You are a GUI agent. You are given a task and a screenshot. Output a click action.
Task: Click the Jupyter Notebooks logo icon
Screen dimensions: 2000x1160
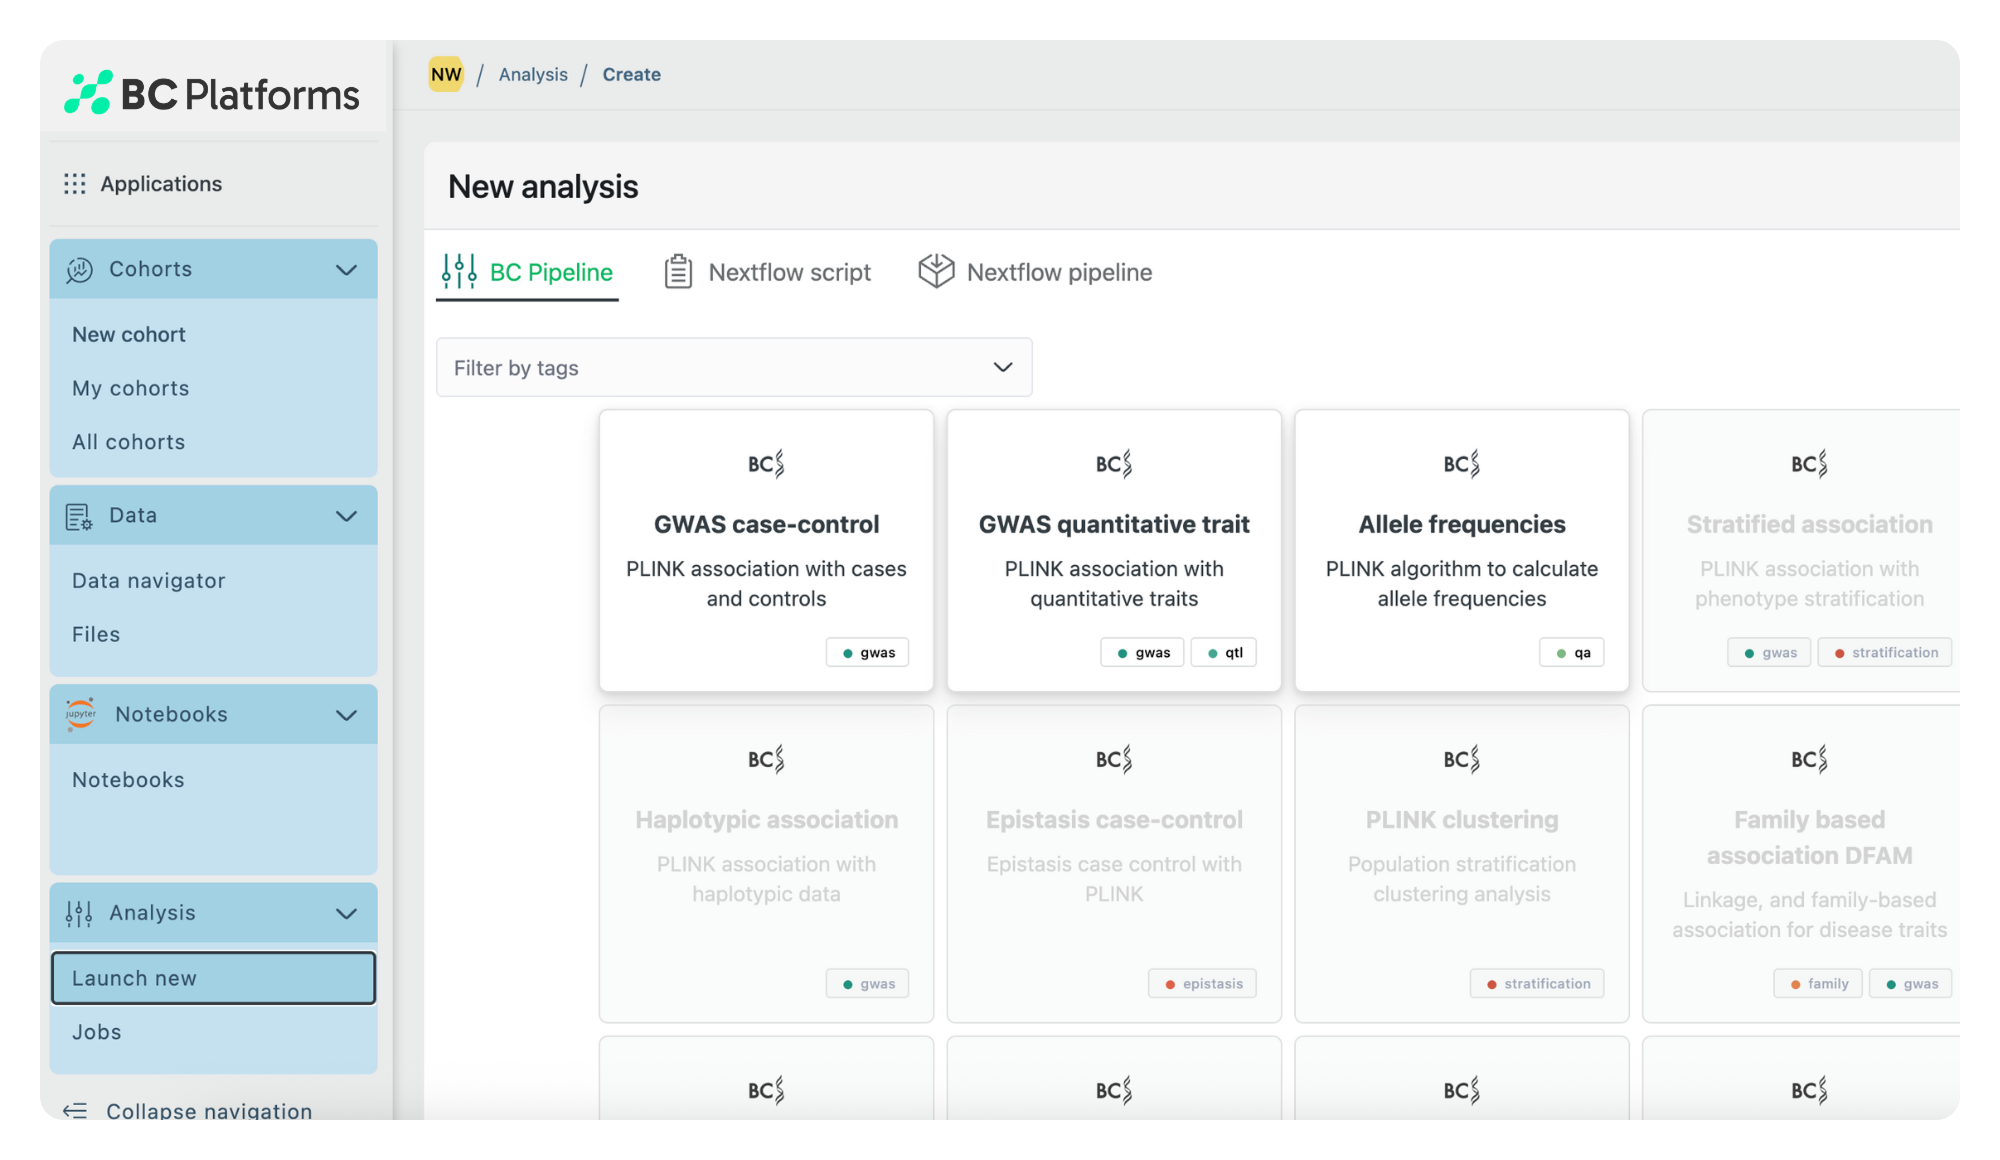80,714
